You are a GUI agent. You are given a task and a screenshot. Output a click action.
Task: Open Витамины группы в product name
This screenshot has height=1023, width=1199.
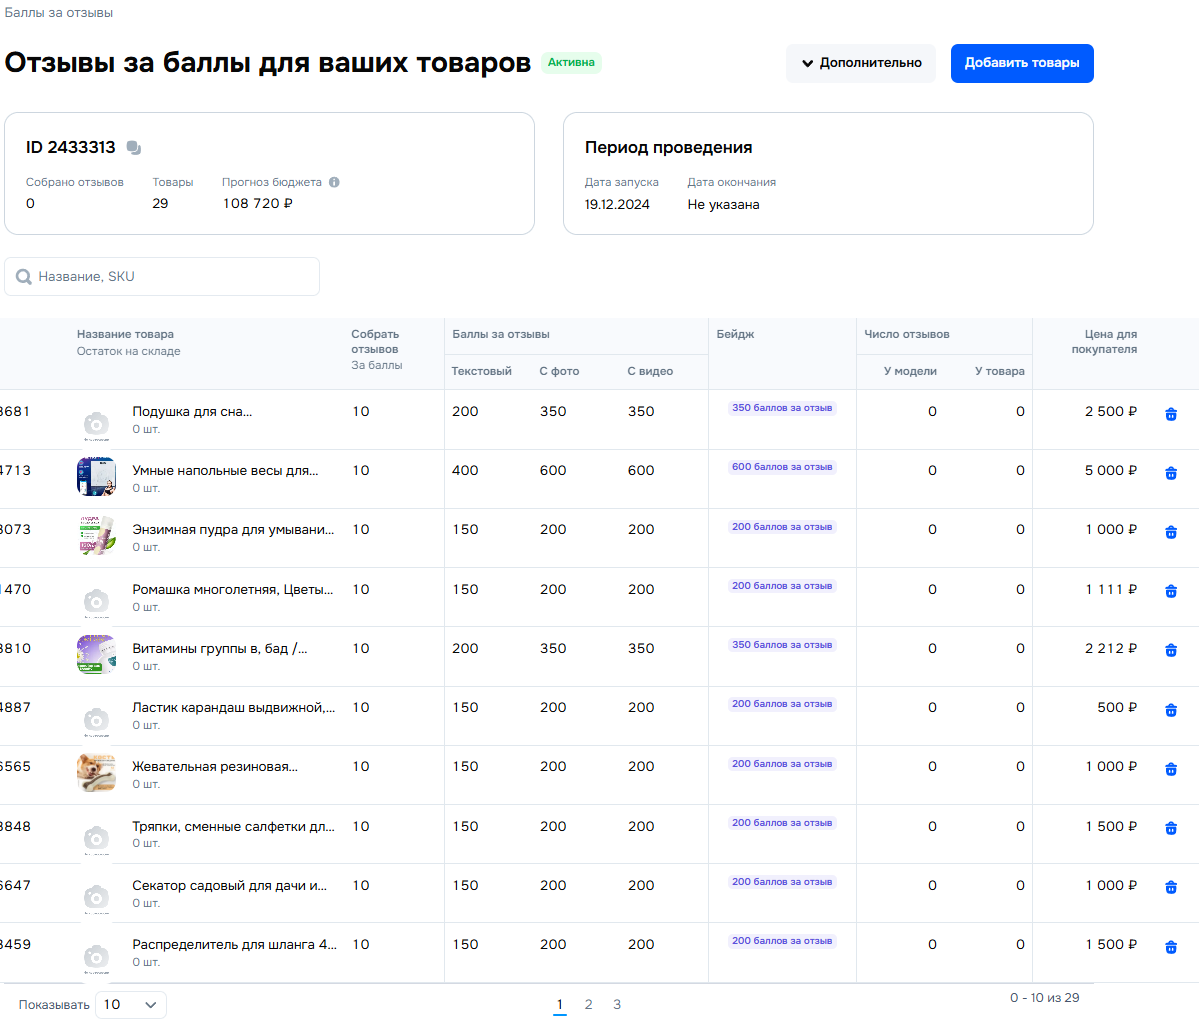pos(219,648)
